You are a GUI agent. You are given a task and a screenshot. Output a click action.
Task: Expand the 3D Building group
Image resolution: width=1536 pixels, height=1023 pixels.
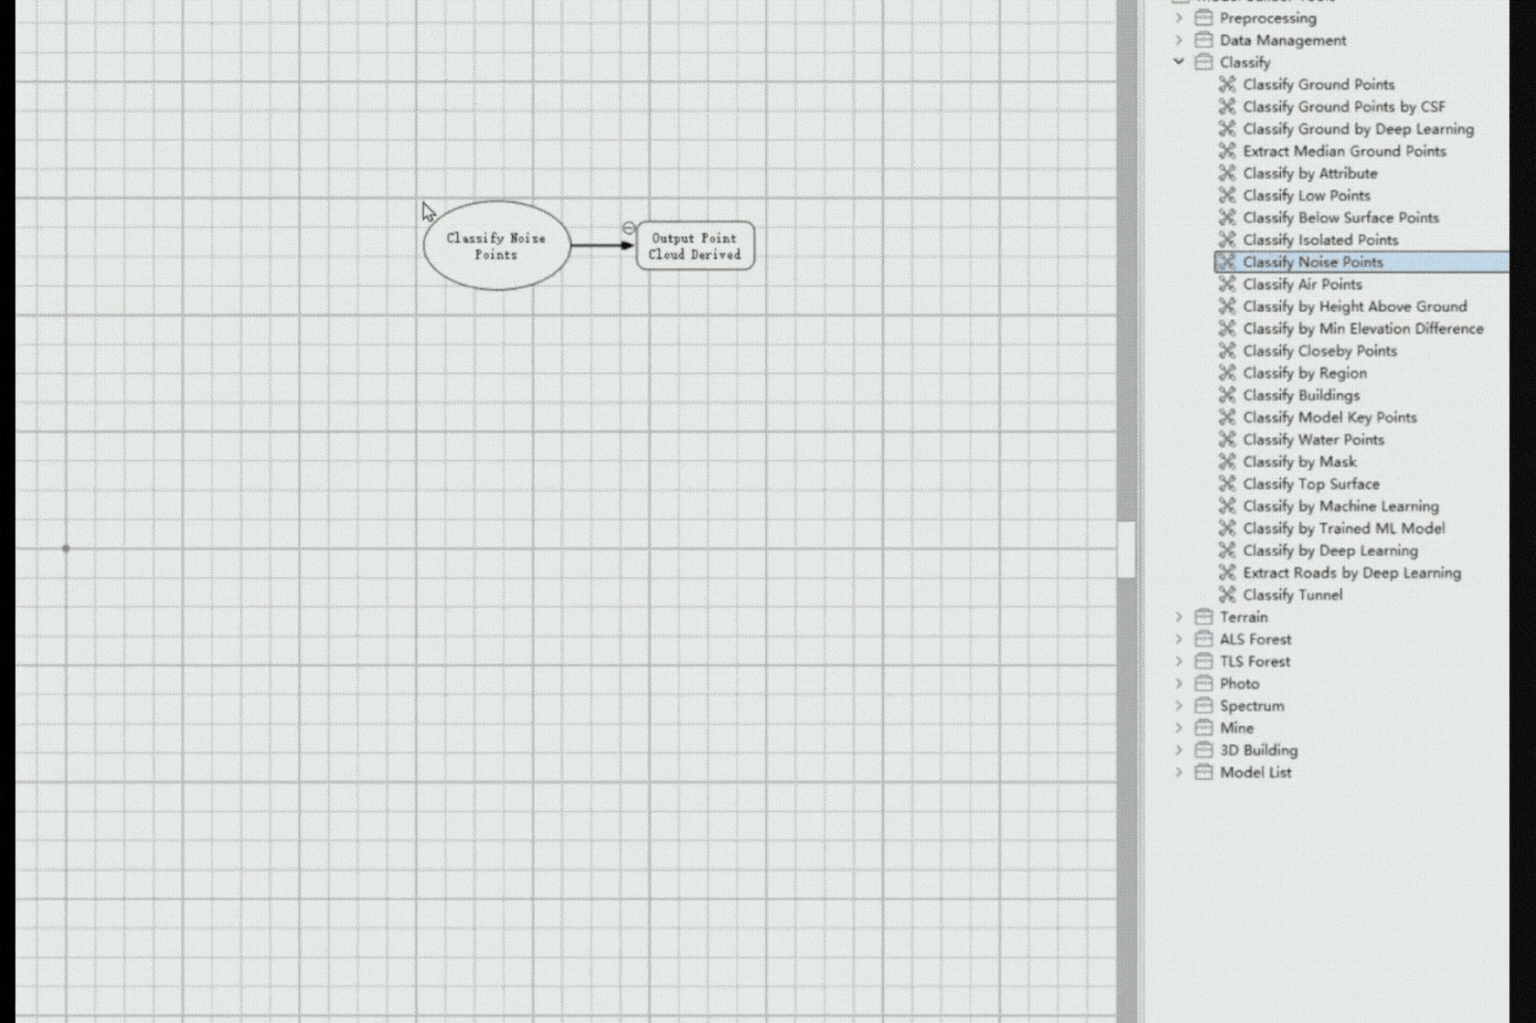coord(1179,750)
